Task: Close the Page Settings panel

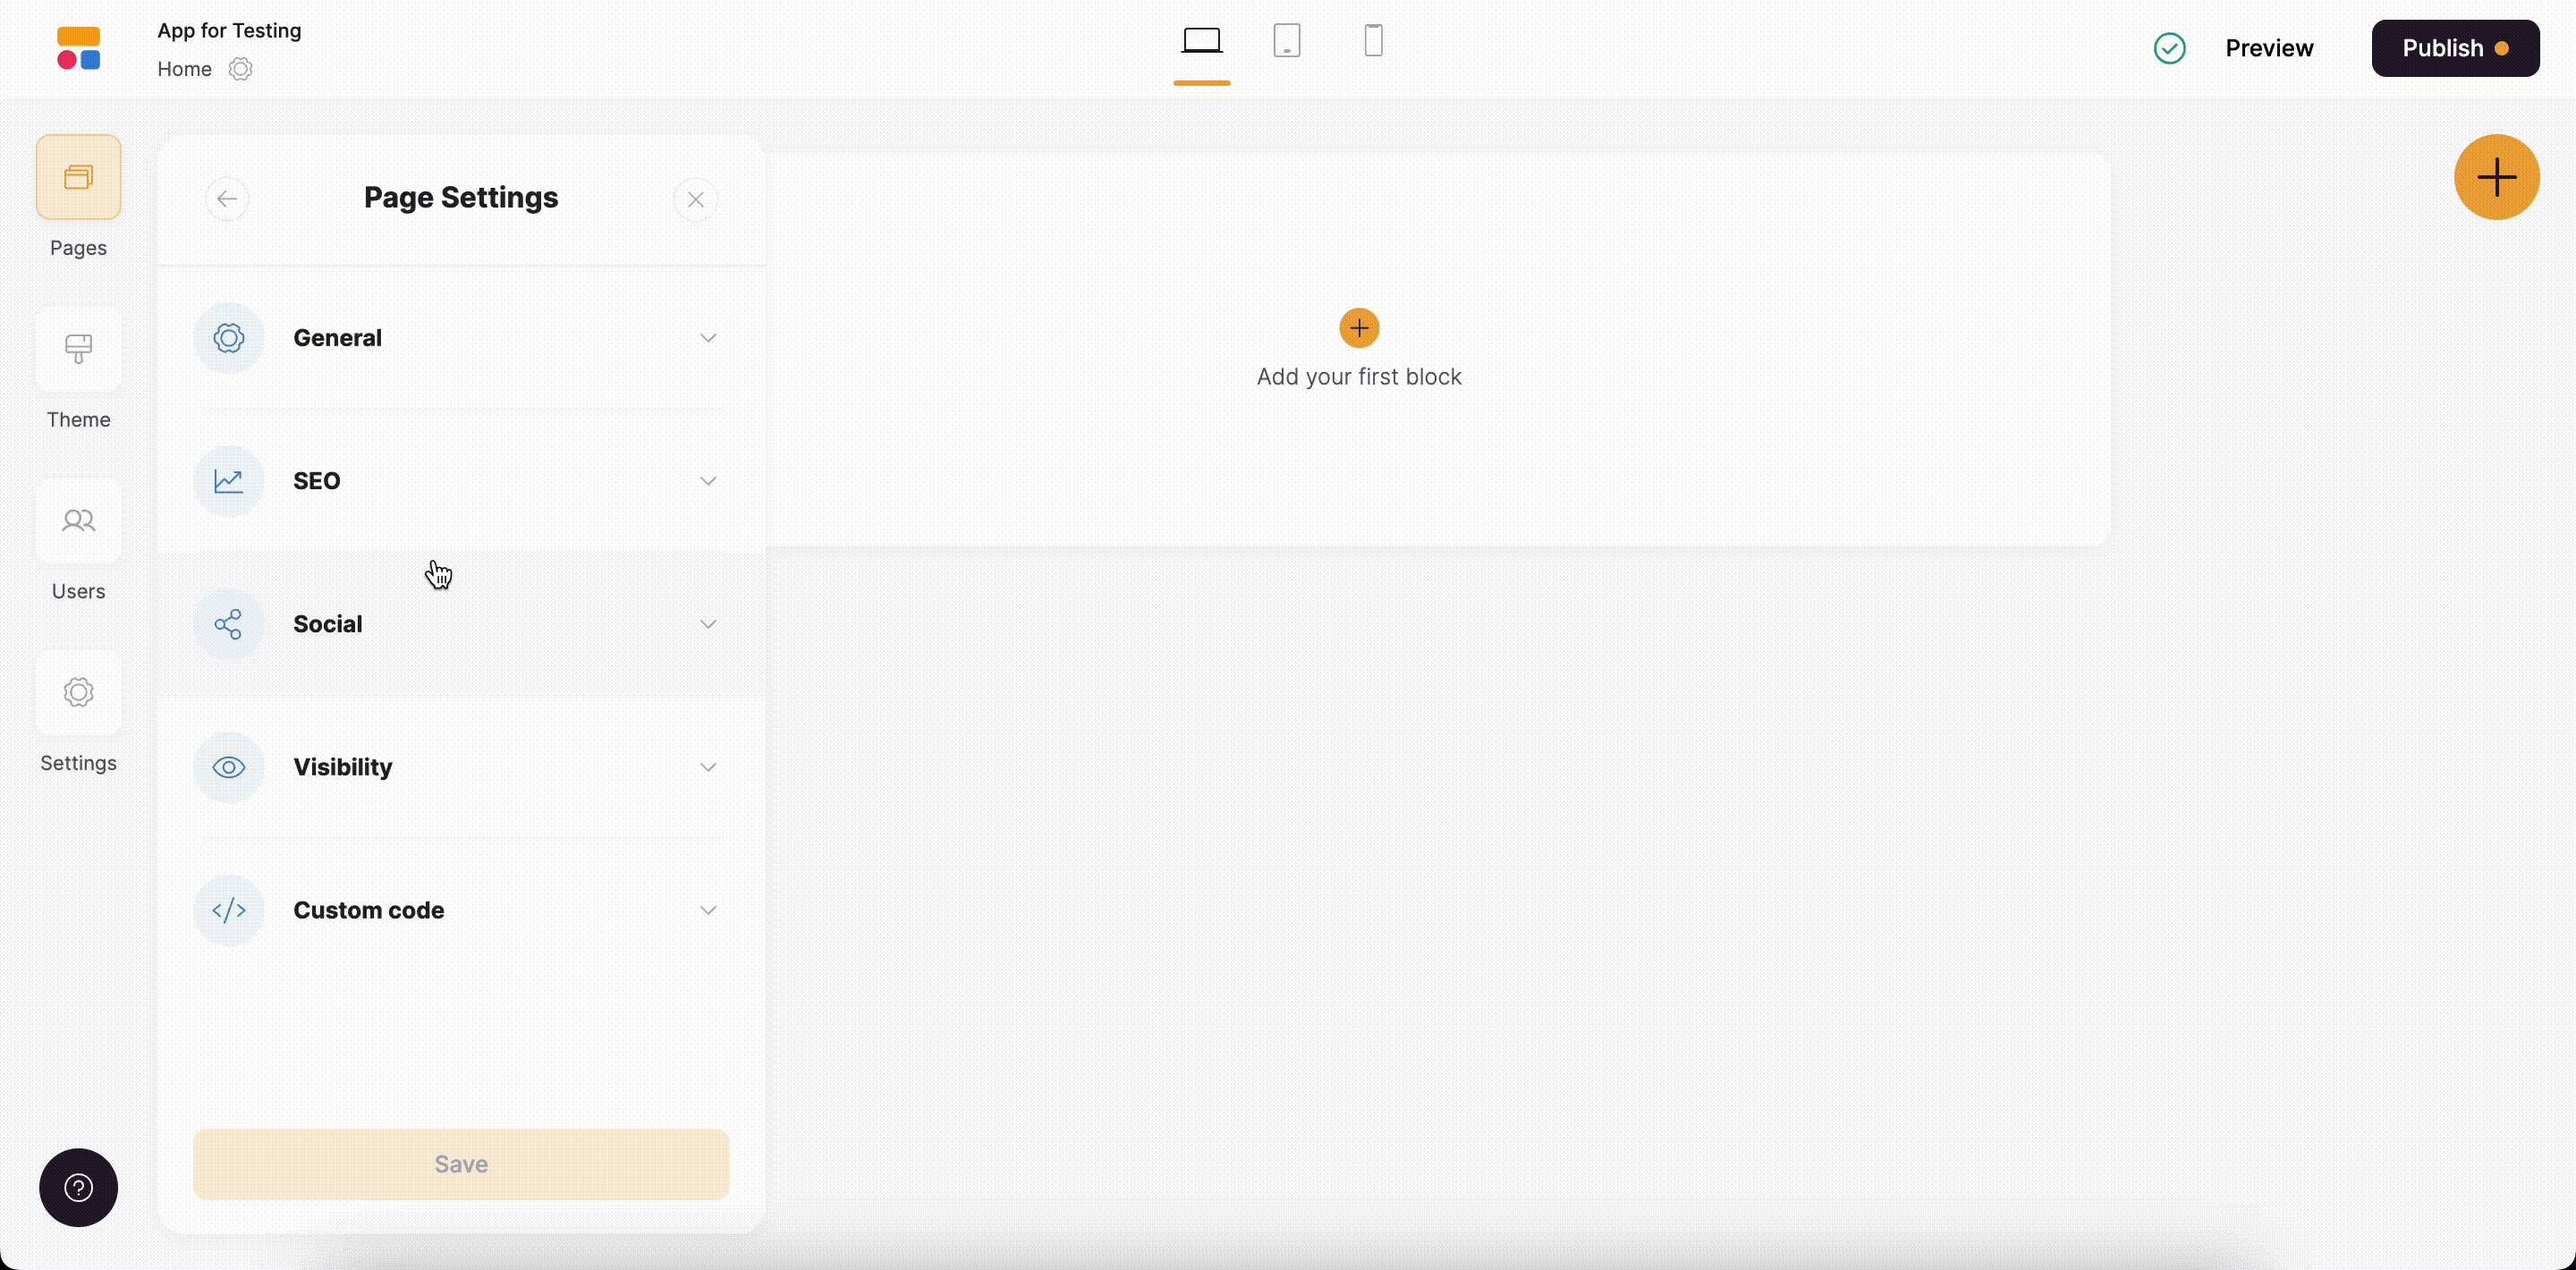Action: 696,198
